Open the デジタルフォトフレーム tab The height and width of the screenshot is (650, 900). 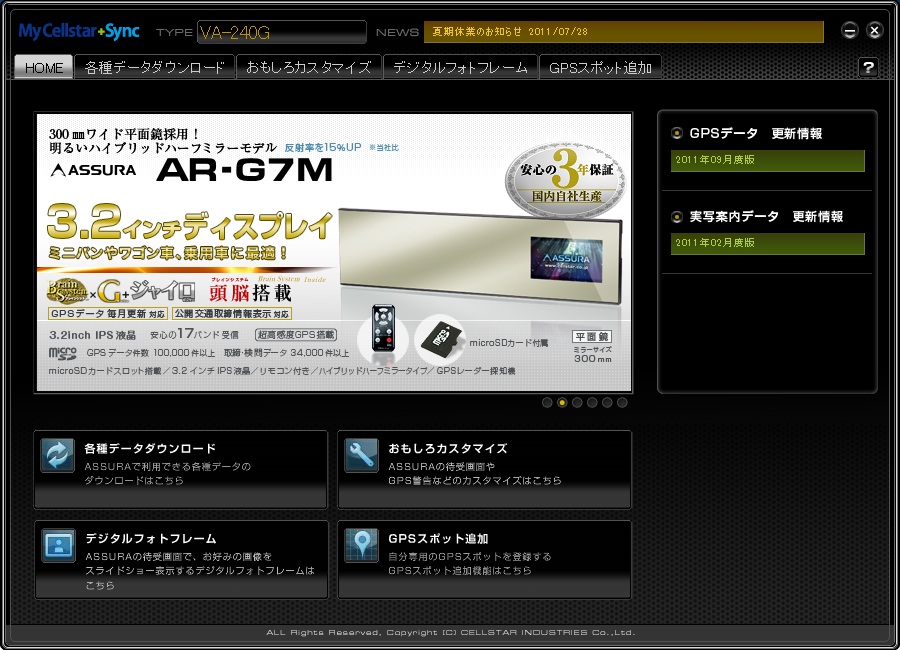coord(460,67)
